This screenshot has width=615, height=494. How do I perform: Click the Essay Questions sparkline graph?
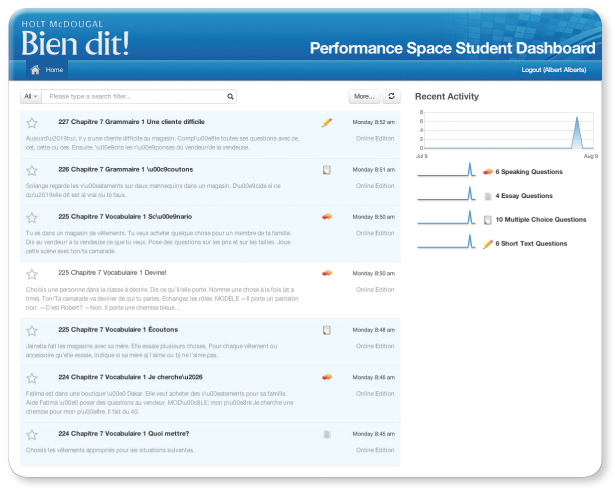(447, 193)
